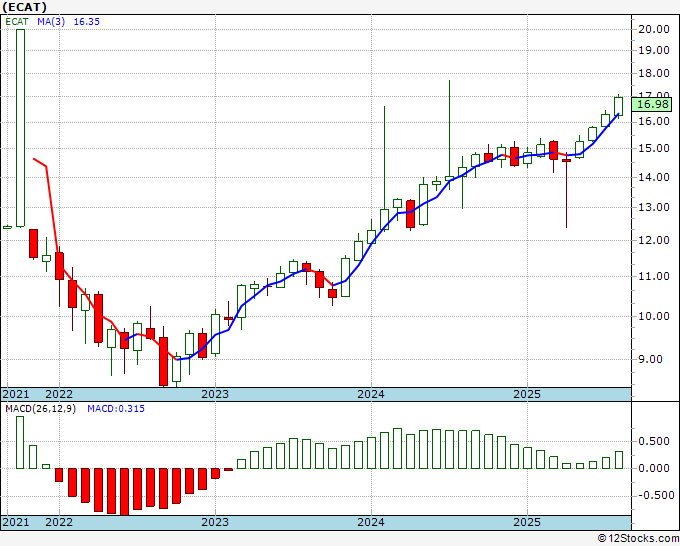Click 2022 on the price chart timeline
Image resolution: width=680 pixels, height=546 pixels.
click(x=59, y=394)
